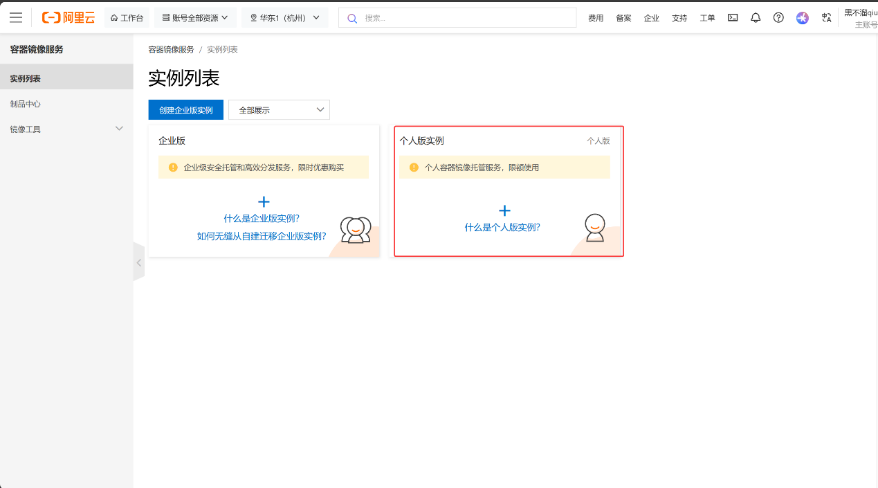Image resolution: width=878 pixels, height=488 pixels.
Task: Expand the 账号全部资源 dropdown
Action: click(x=195, y=18)
